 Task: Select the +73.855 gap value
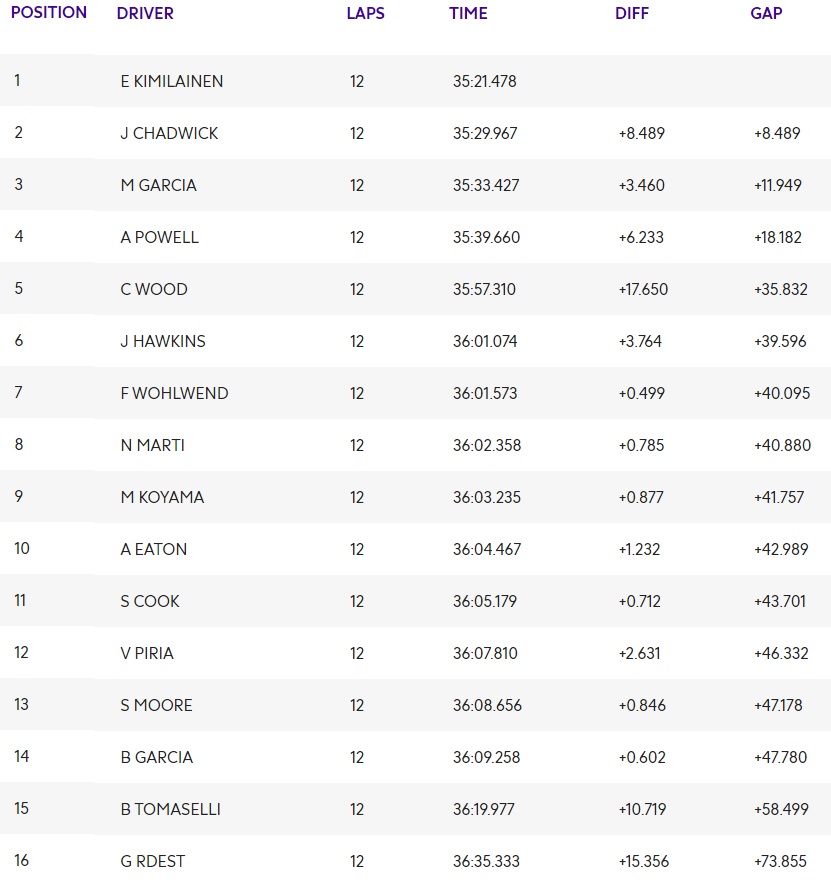click(x=780, y=861)
